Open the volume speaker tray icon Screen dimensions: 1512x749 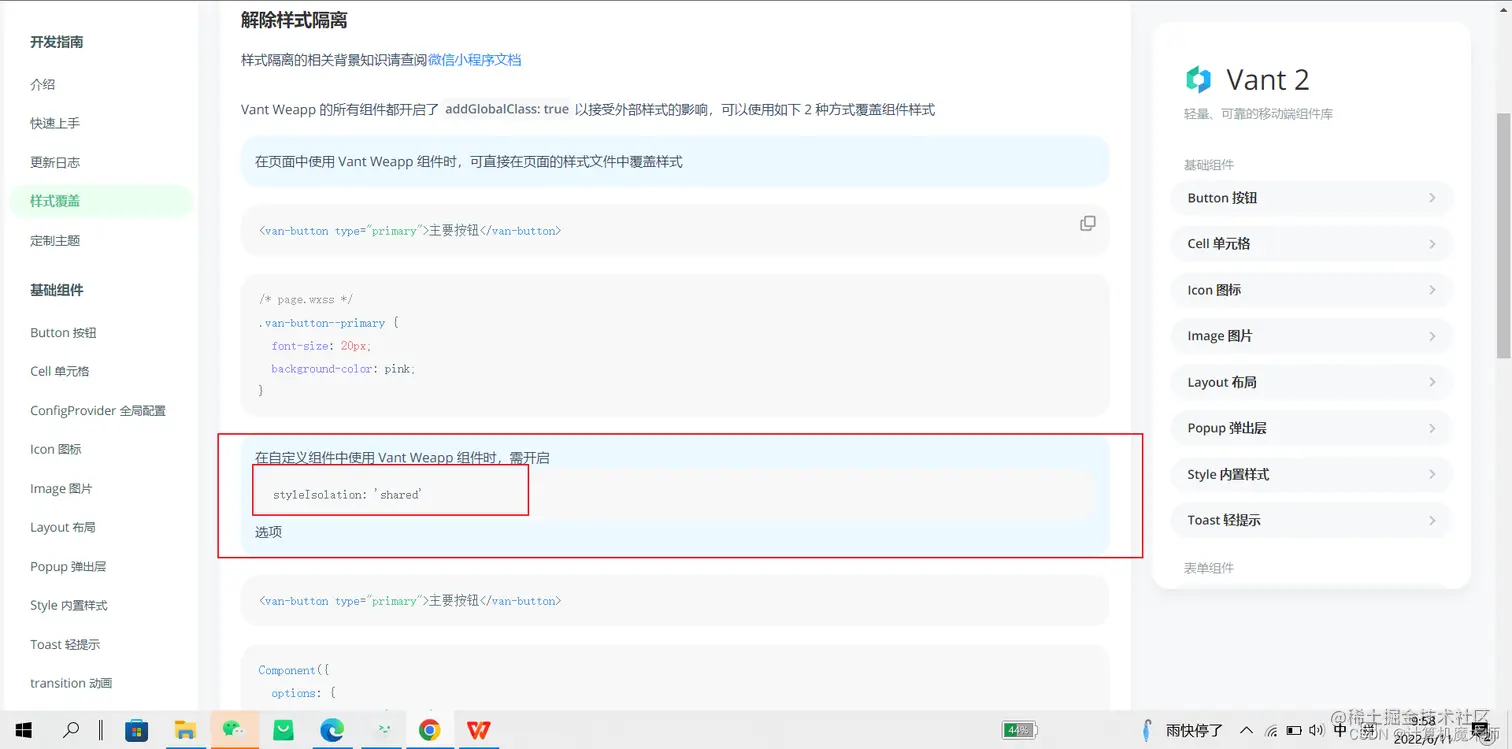1316,730
